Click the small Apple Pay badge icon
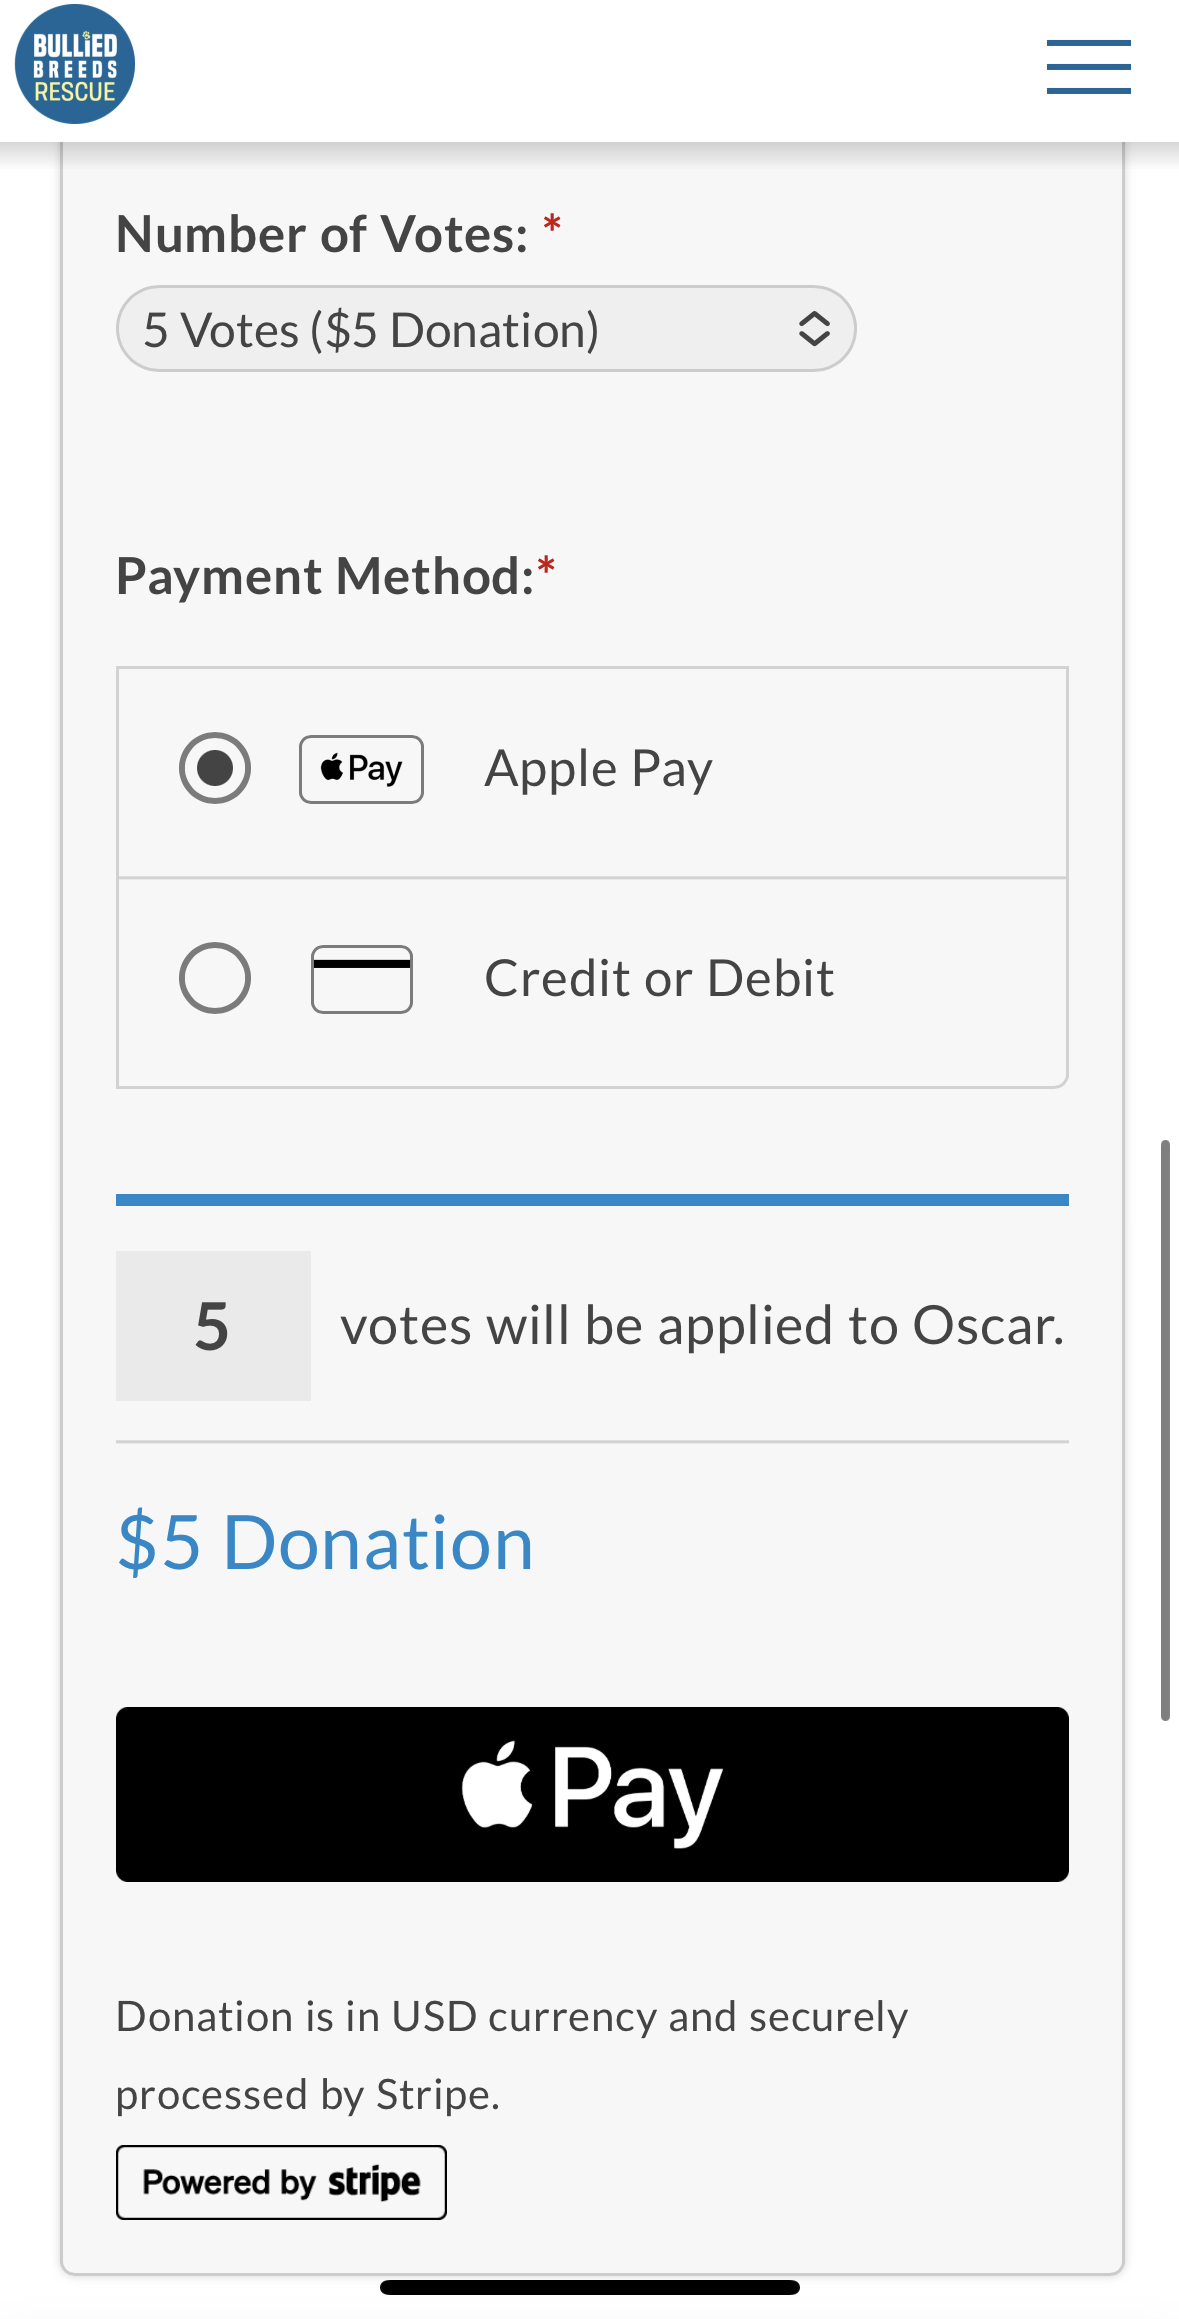Image resolution: width=1179 pixels, height=2319 pixels. 361,769
